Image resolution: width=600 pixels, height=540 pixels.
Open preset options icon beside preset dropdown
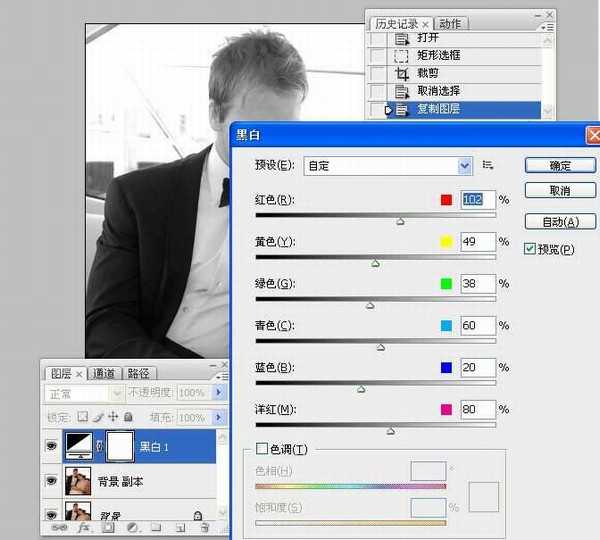tap(488, 165)
